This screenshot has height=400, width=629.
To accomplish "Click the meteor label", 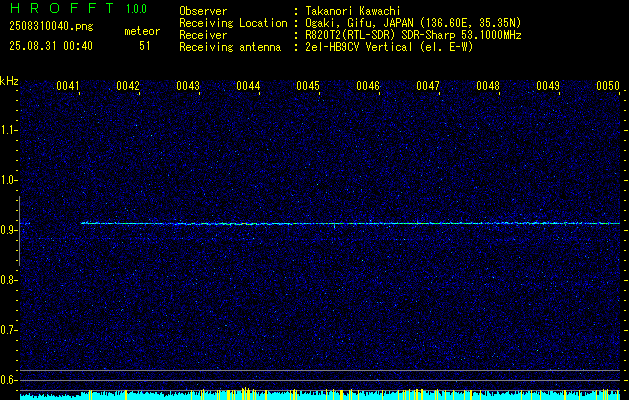I will pos(142,31).
